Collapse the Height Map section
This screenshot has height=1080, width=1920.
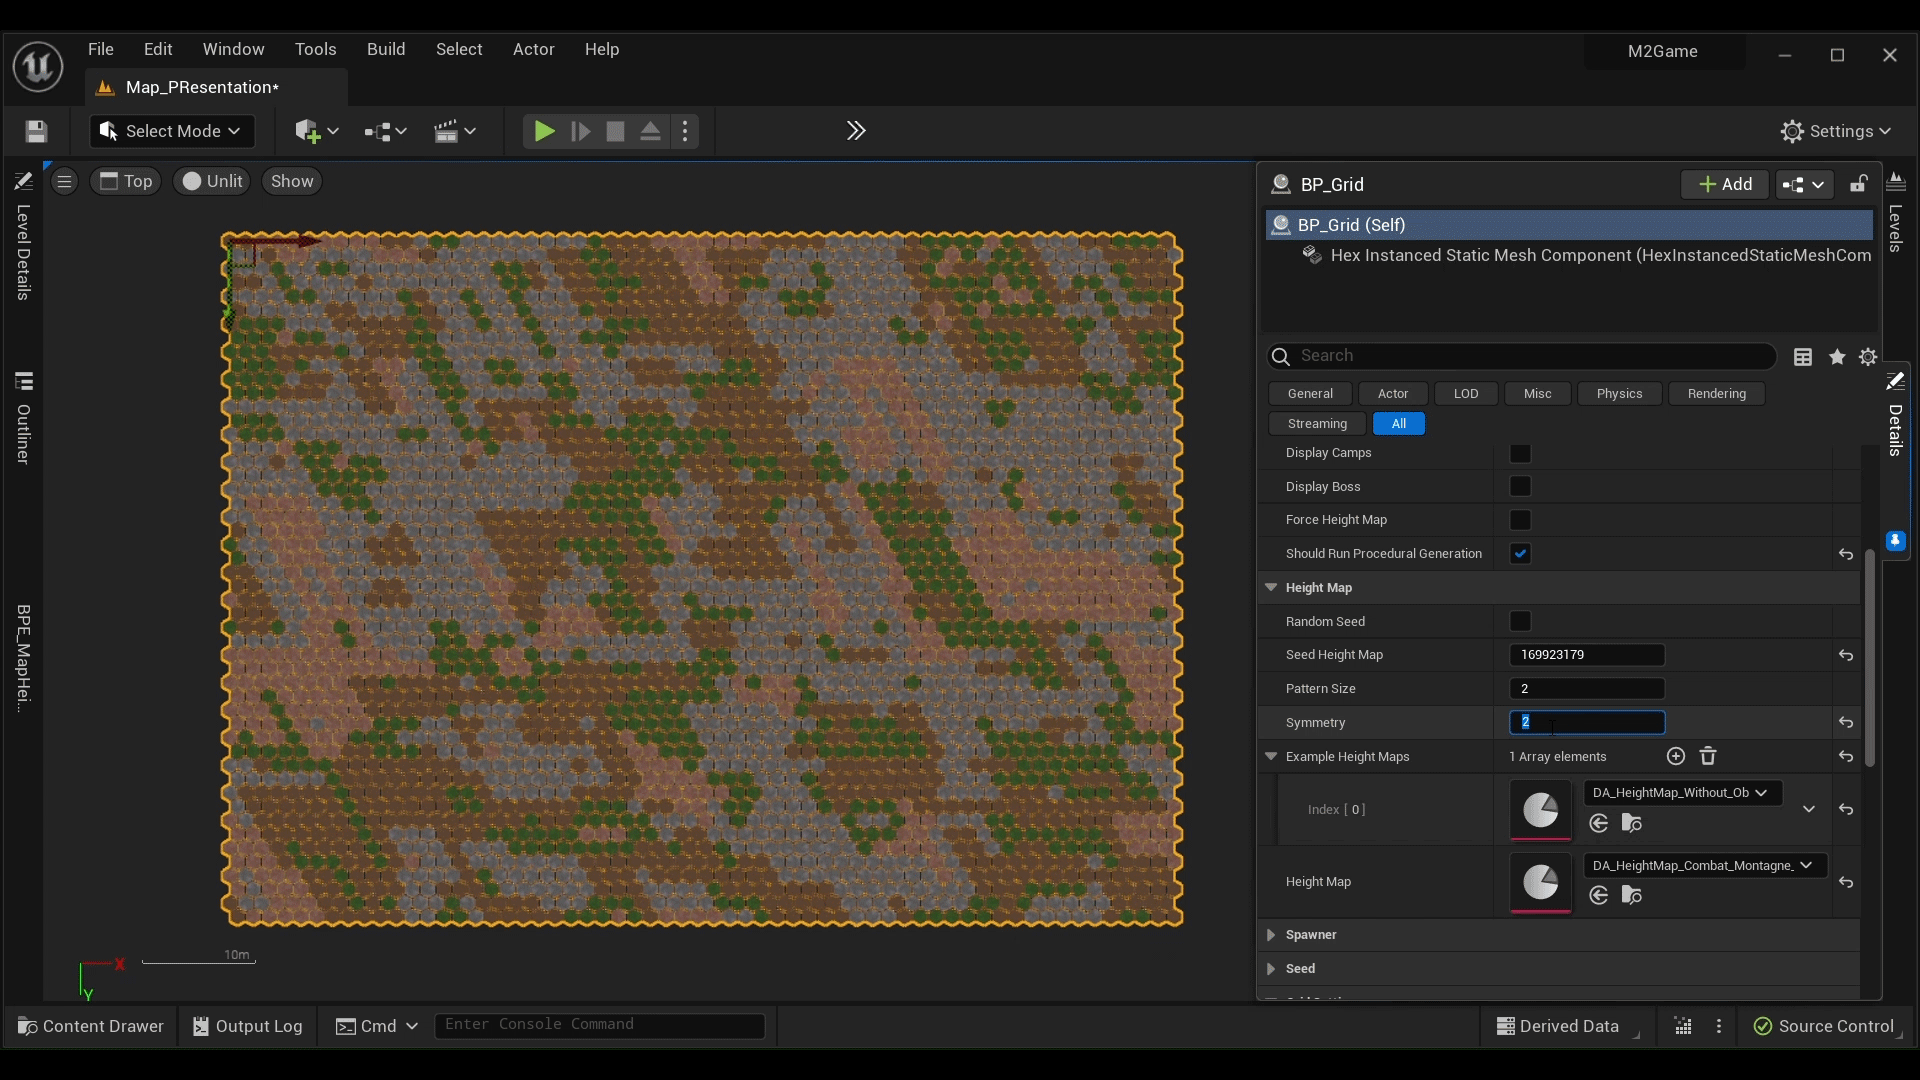tap(1271, 588)
